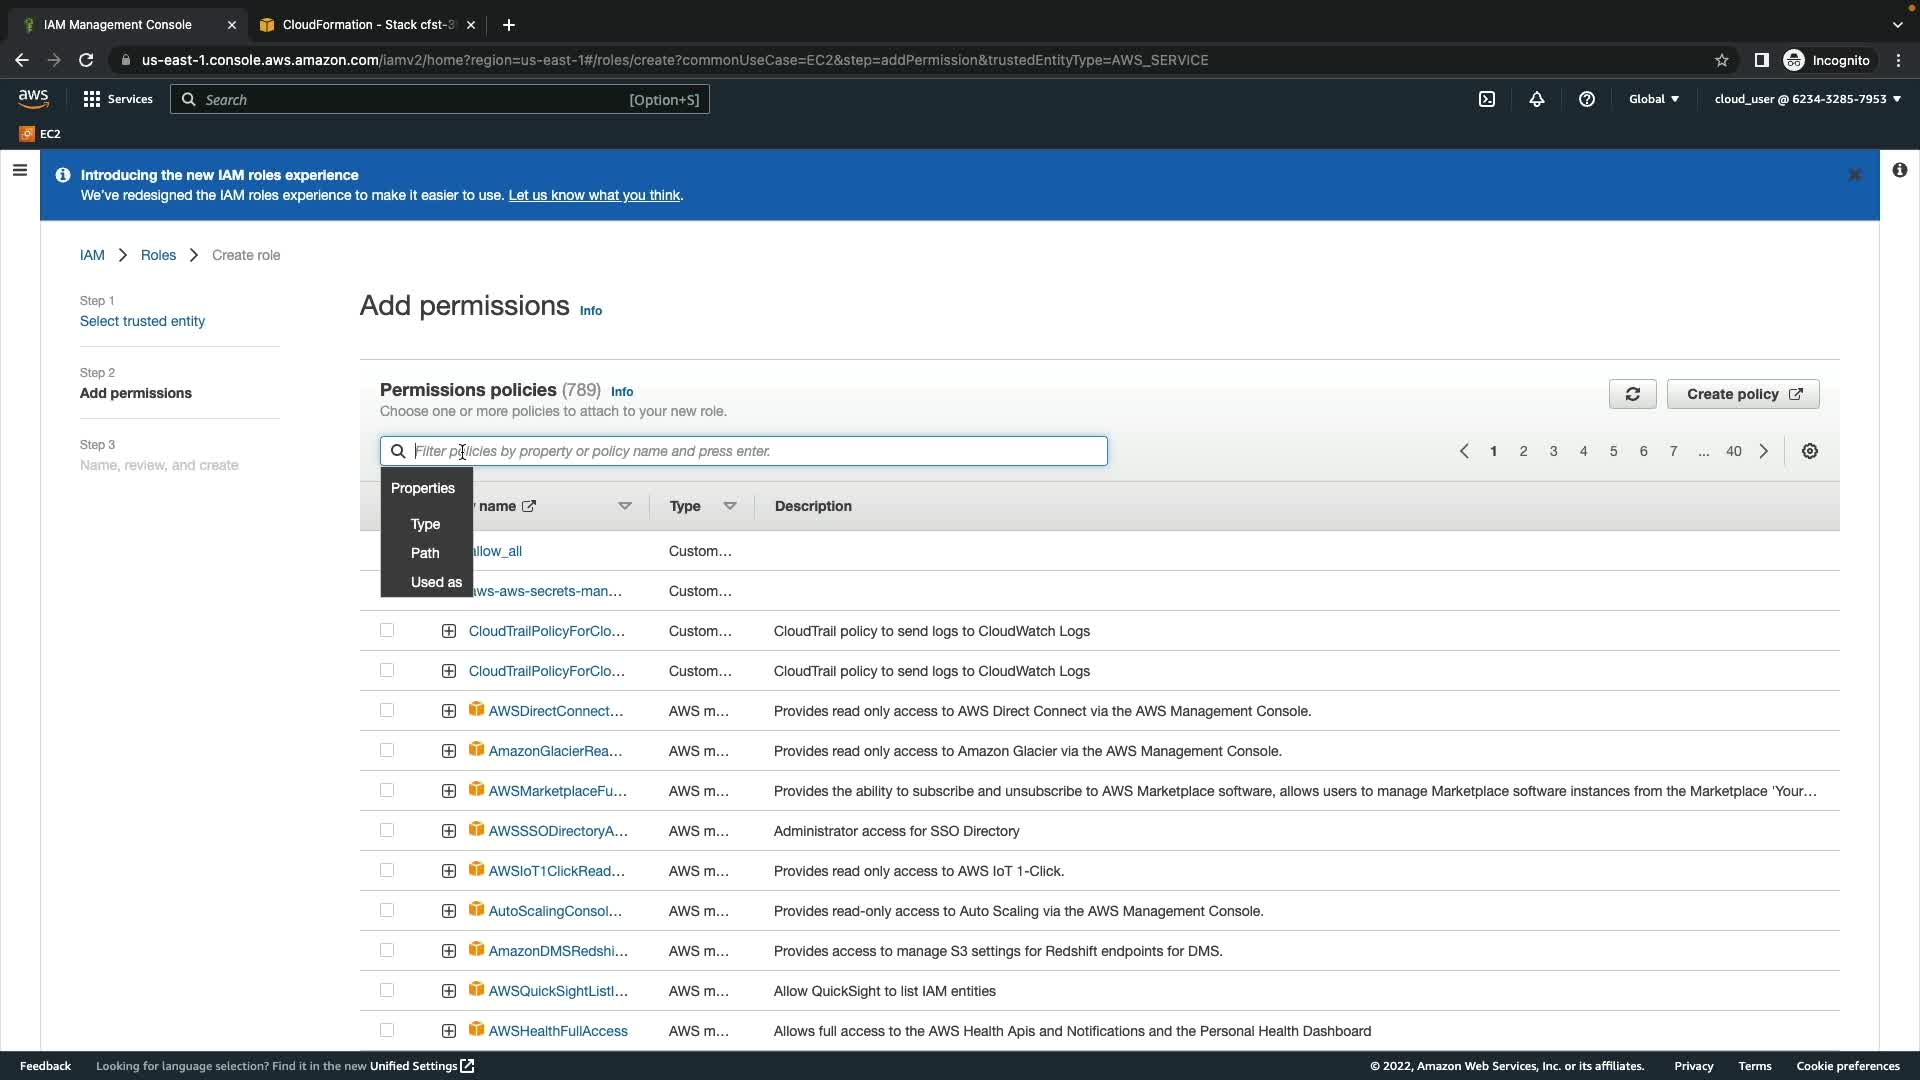This screenshot has width=1920, height=1080.
Task: Choose the Type filter property
Action: point(425,524)
